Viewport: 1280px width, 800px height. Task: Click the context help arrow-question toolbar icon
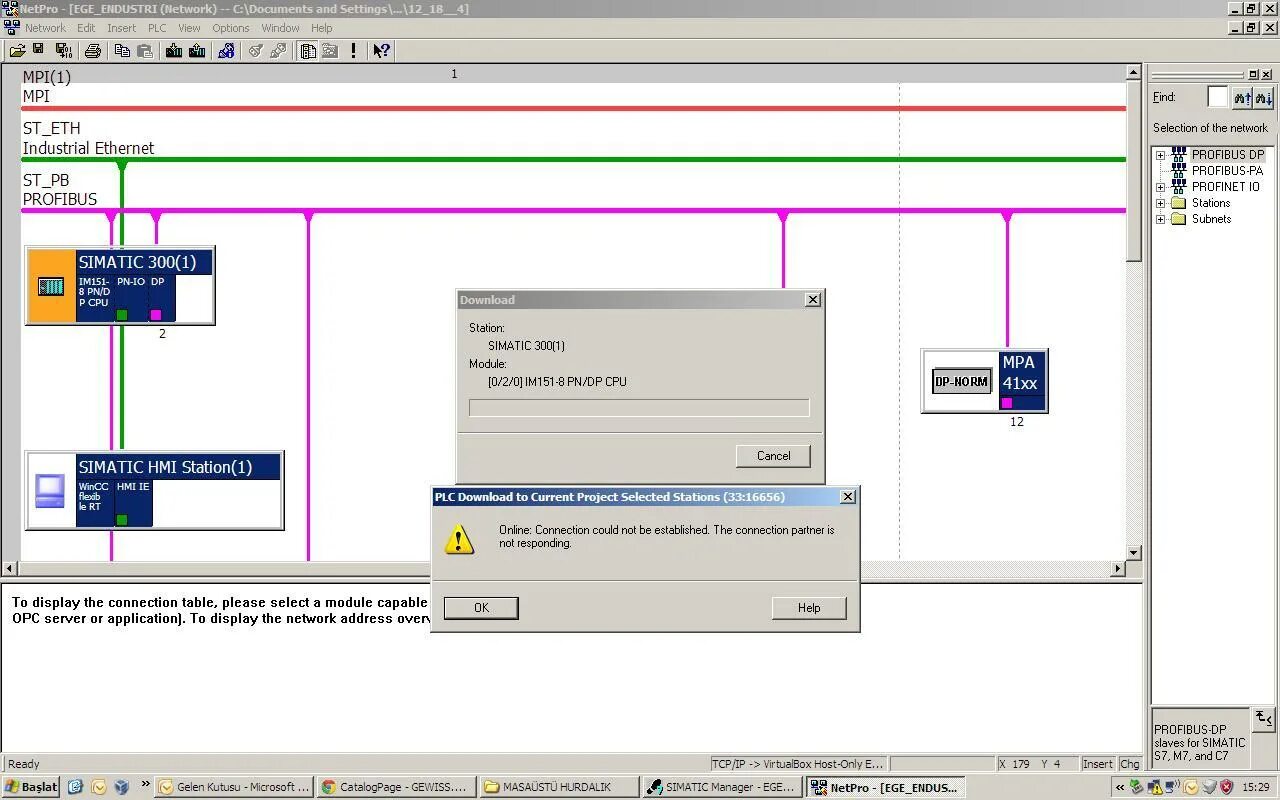coord(381,50)
